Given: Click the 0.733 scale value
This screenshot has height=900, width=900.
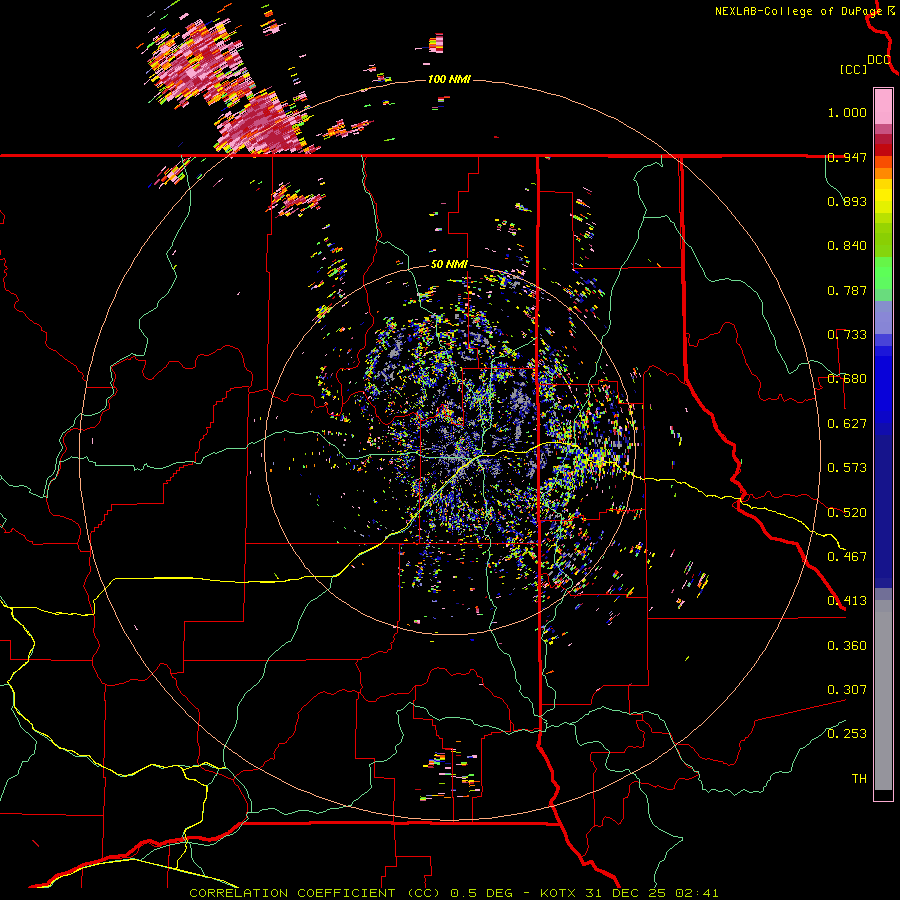Looking at the screenshot, I should click(847, 335).
